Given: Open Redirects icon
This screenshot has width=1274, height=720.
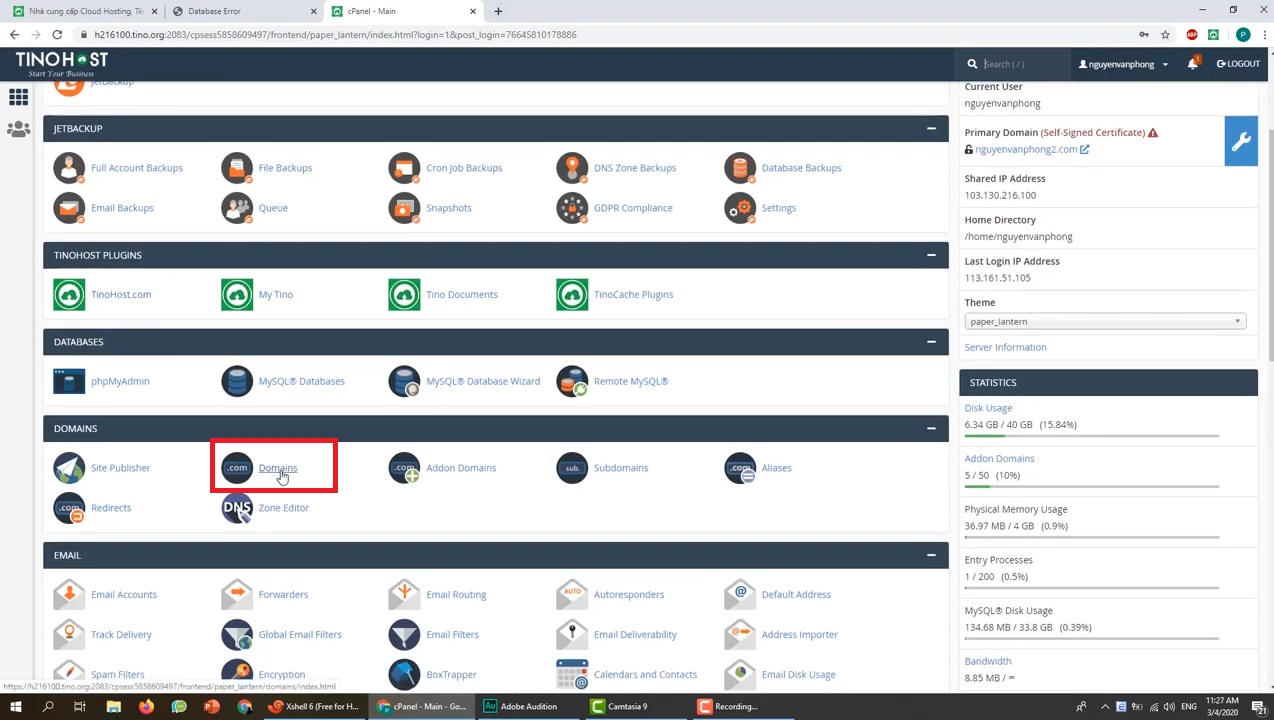Looking at the screenshot, I should click(69, 508).
